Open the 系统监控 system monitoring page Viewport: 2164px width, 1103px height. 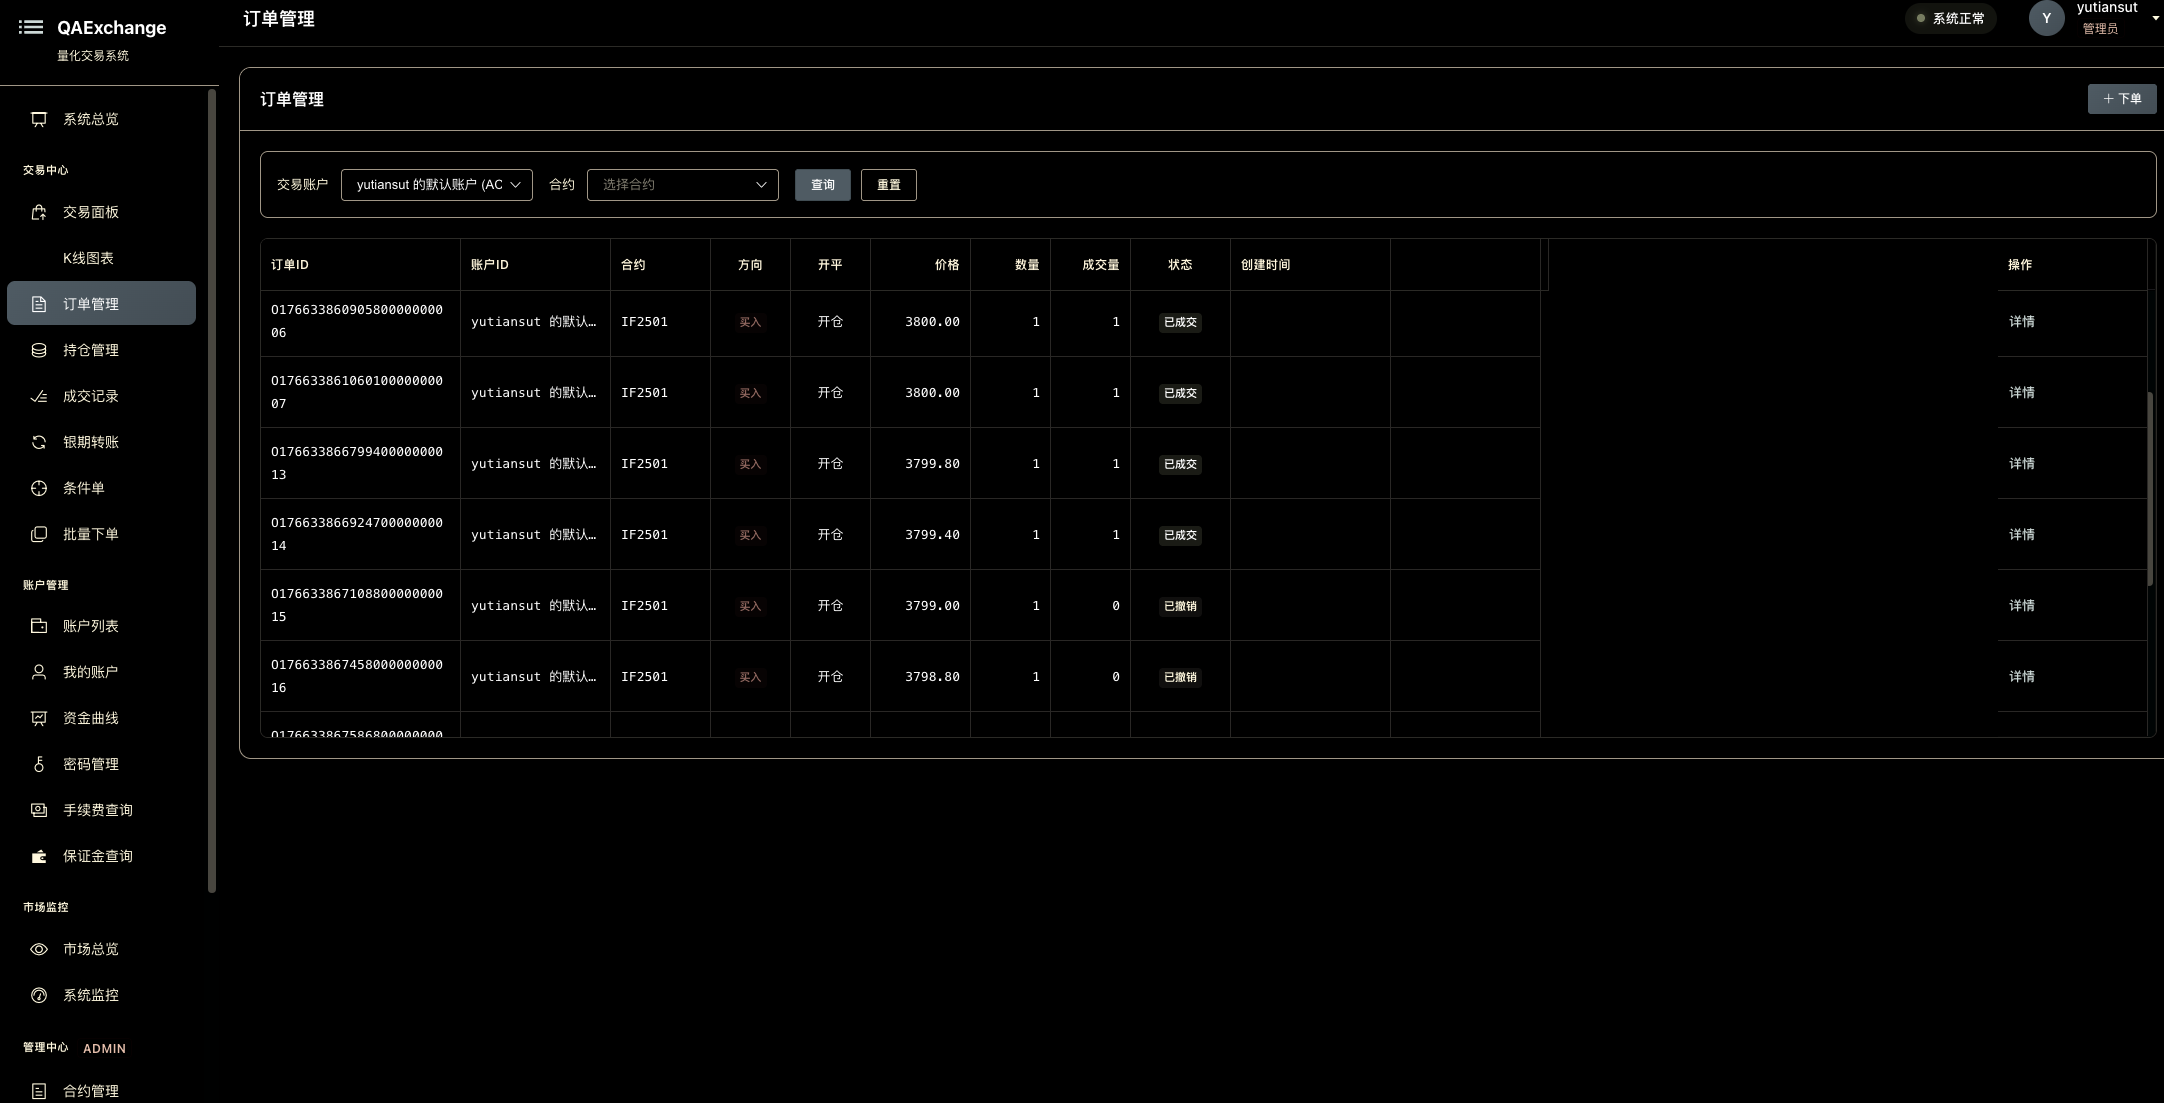(90, 995)
